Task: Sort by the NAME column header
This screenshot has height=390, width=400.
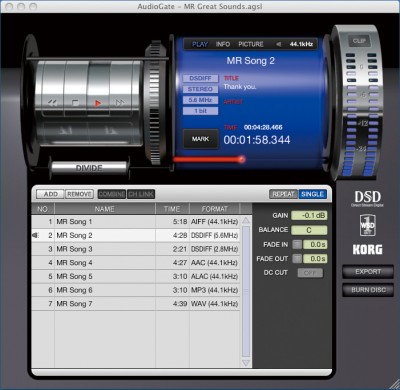Action: (x=105, y=209)
